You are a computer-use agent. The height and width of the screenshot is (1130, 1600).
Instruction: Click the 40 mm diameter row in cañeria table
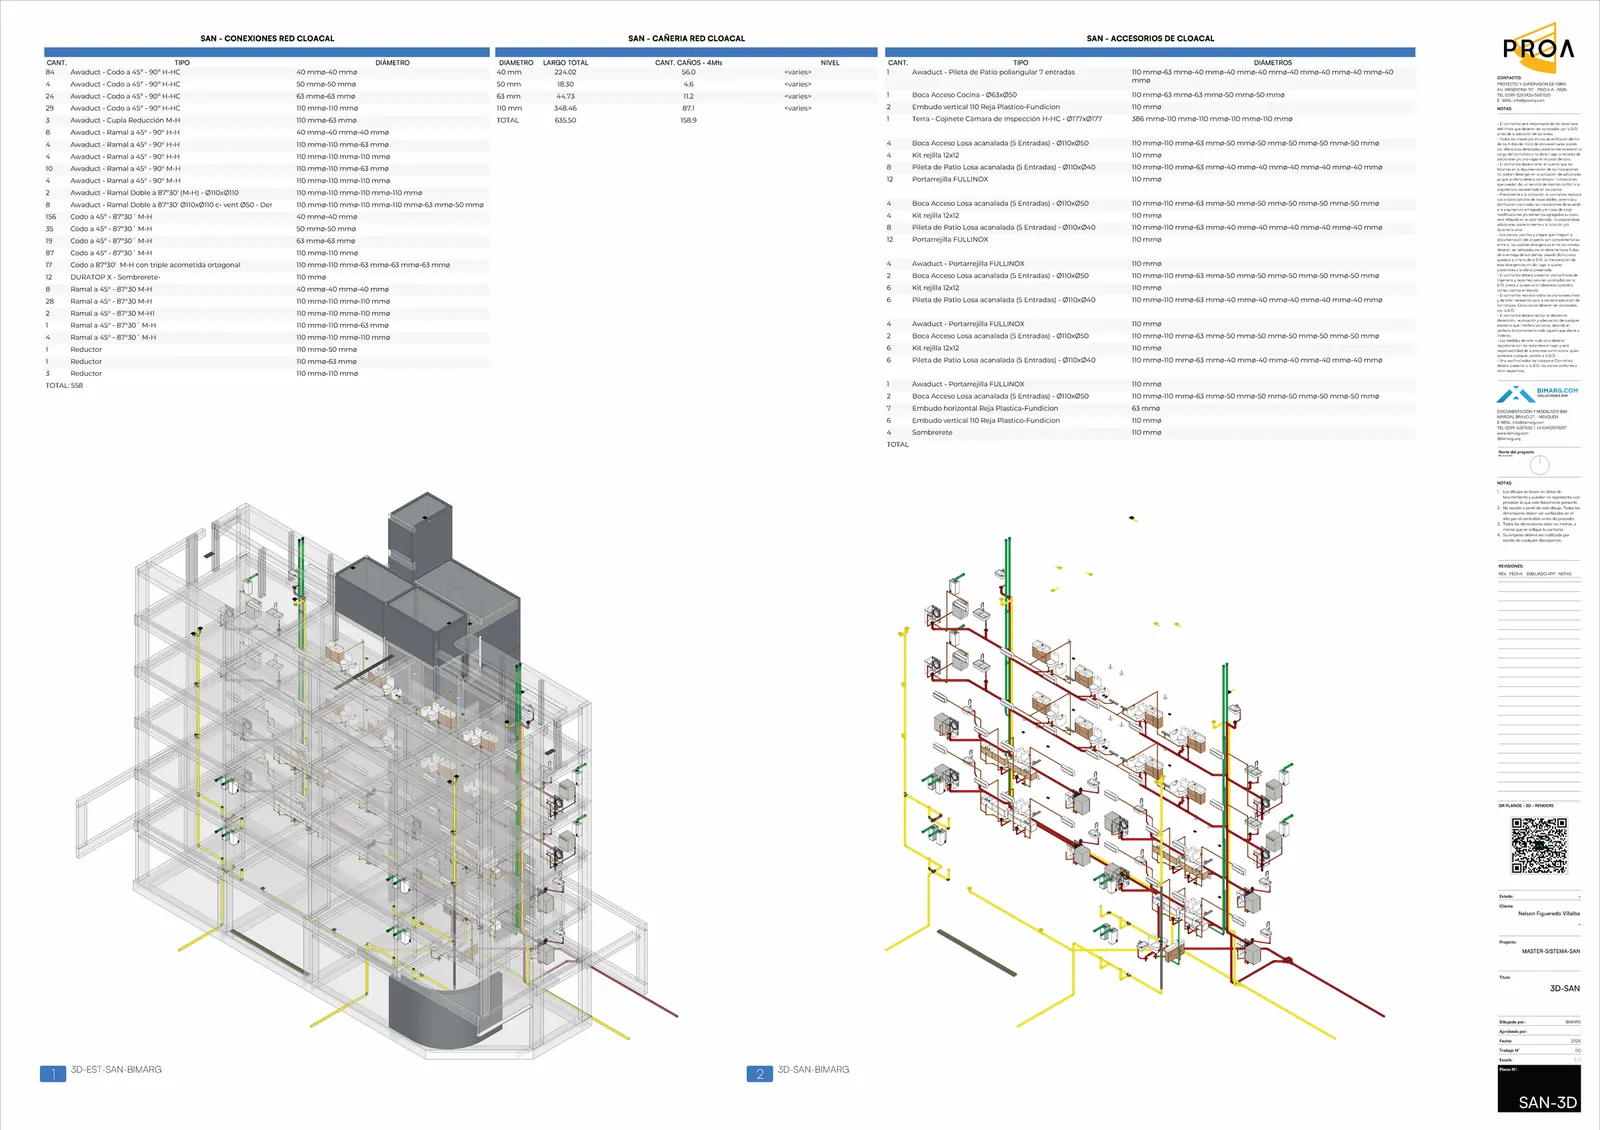686,72
